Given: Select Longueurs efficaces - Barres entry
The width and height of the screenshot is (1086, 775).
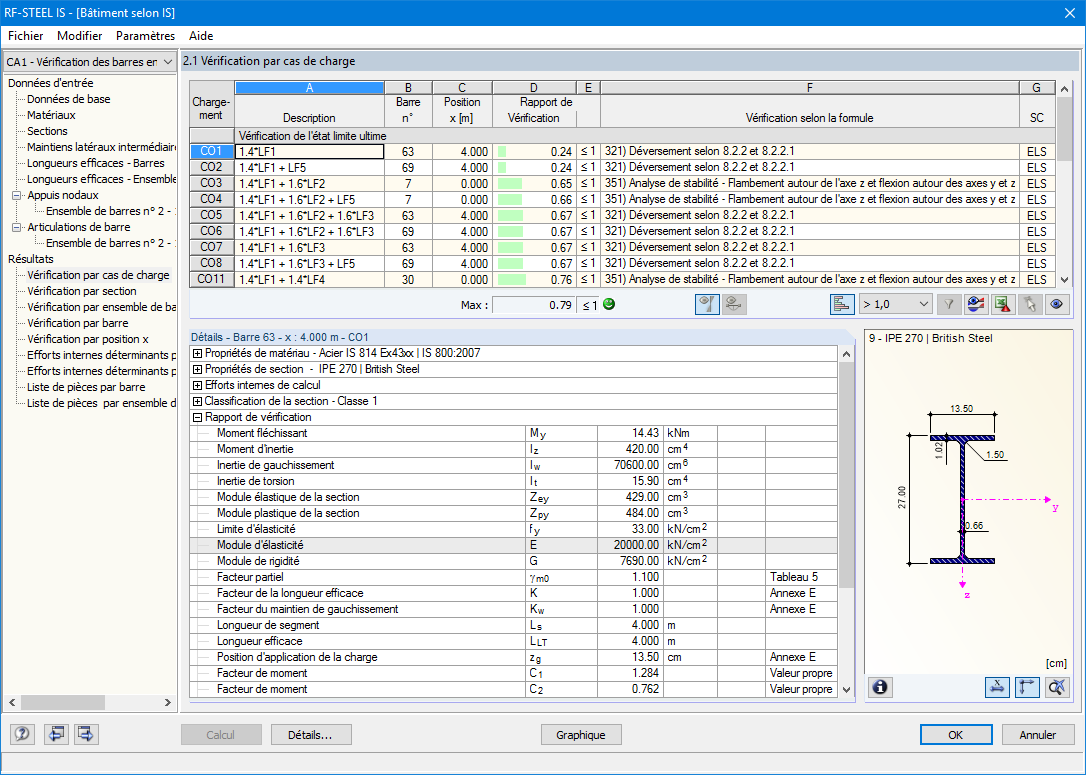Looking at the screenshot, I should click(x=96, y=163).
